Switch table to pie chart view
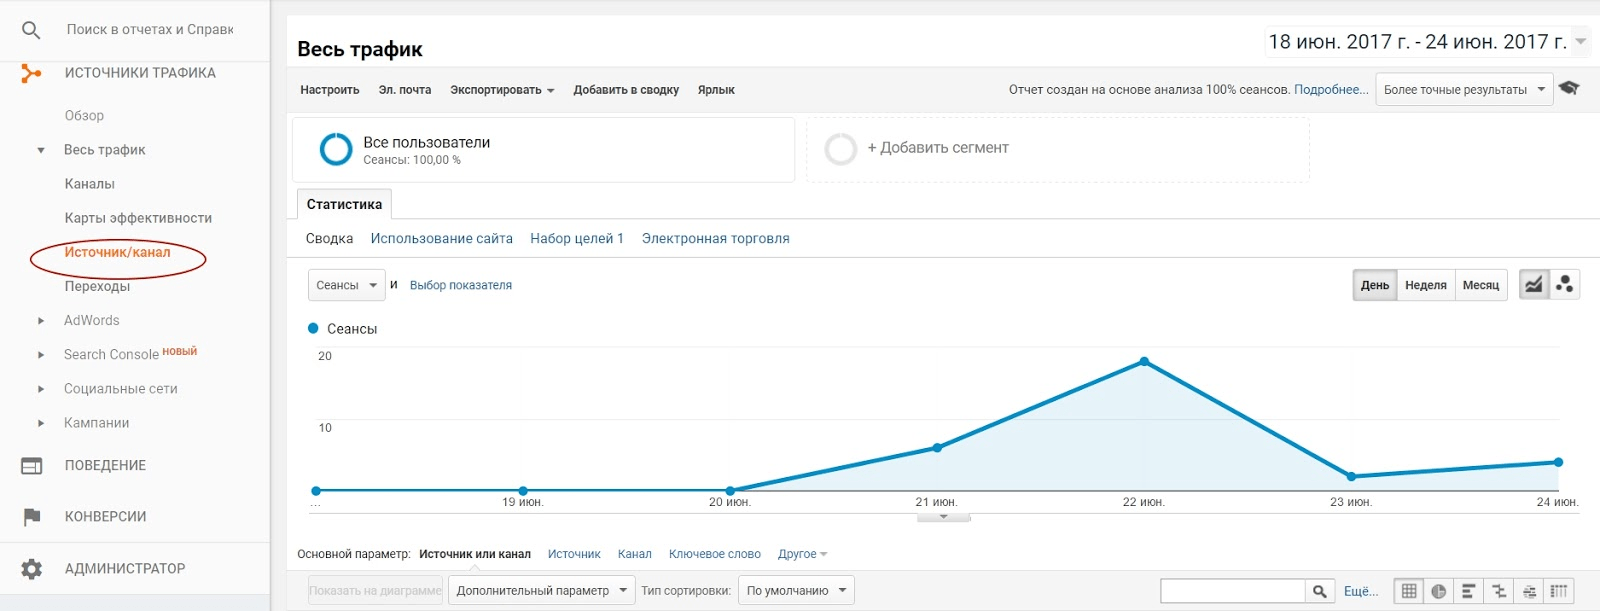Viewport: 1600px width, 611px height. (x=1438, y=591)
